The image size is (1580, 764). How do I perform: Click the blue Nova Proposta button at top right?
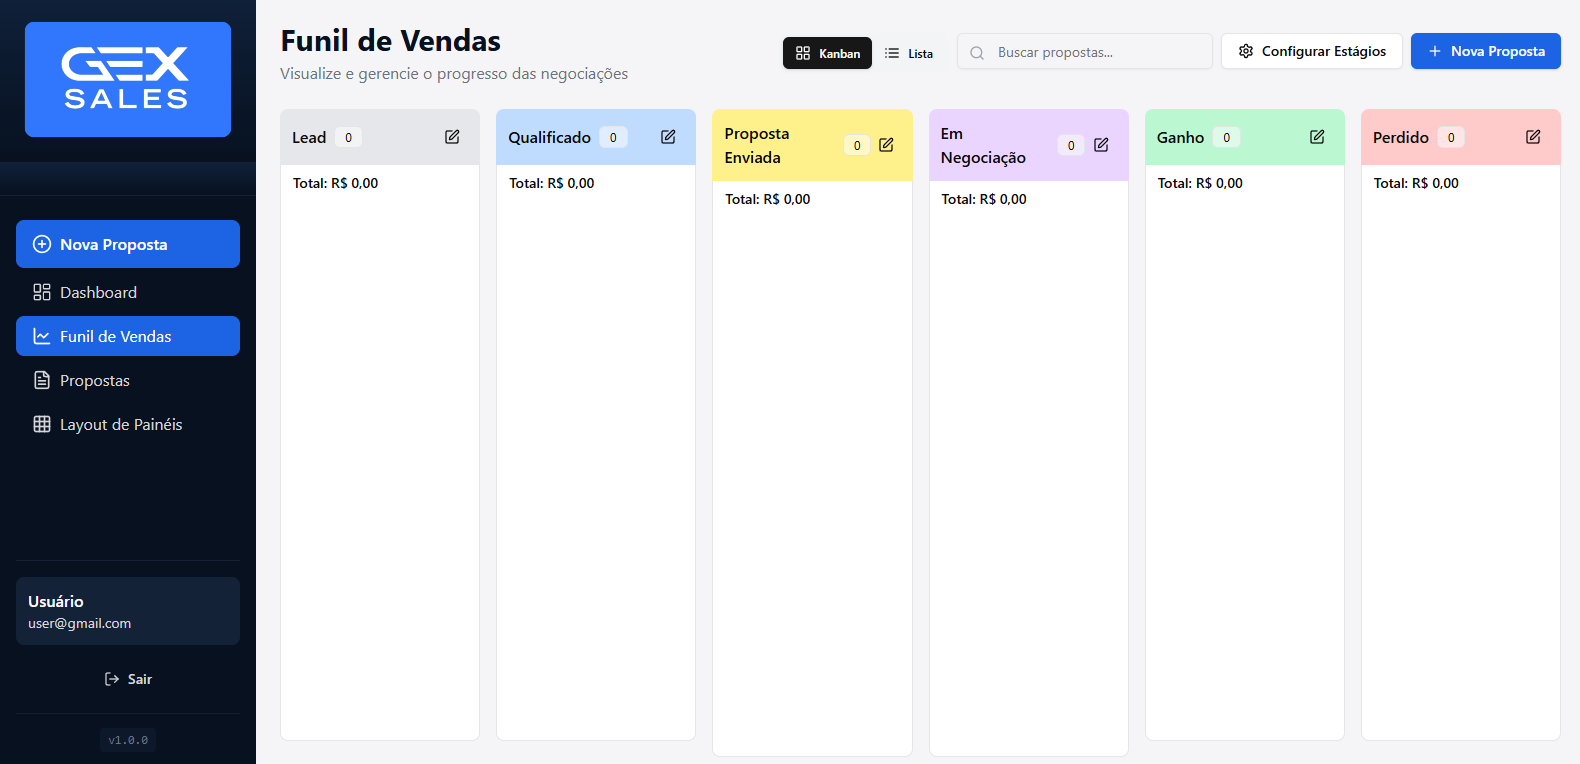tap(1485, 51)
